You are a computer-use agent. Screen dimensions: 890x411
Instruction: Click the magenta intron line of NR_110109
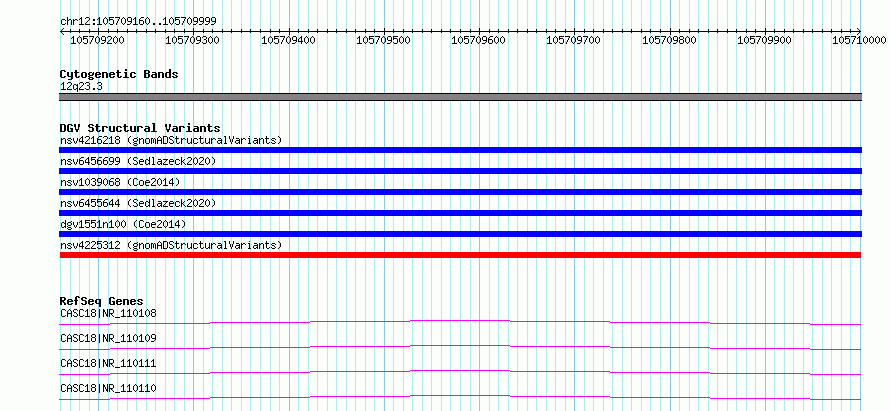tap(460, 347)
